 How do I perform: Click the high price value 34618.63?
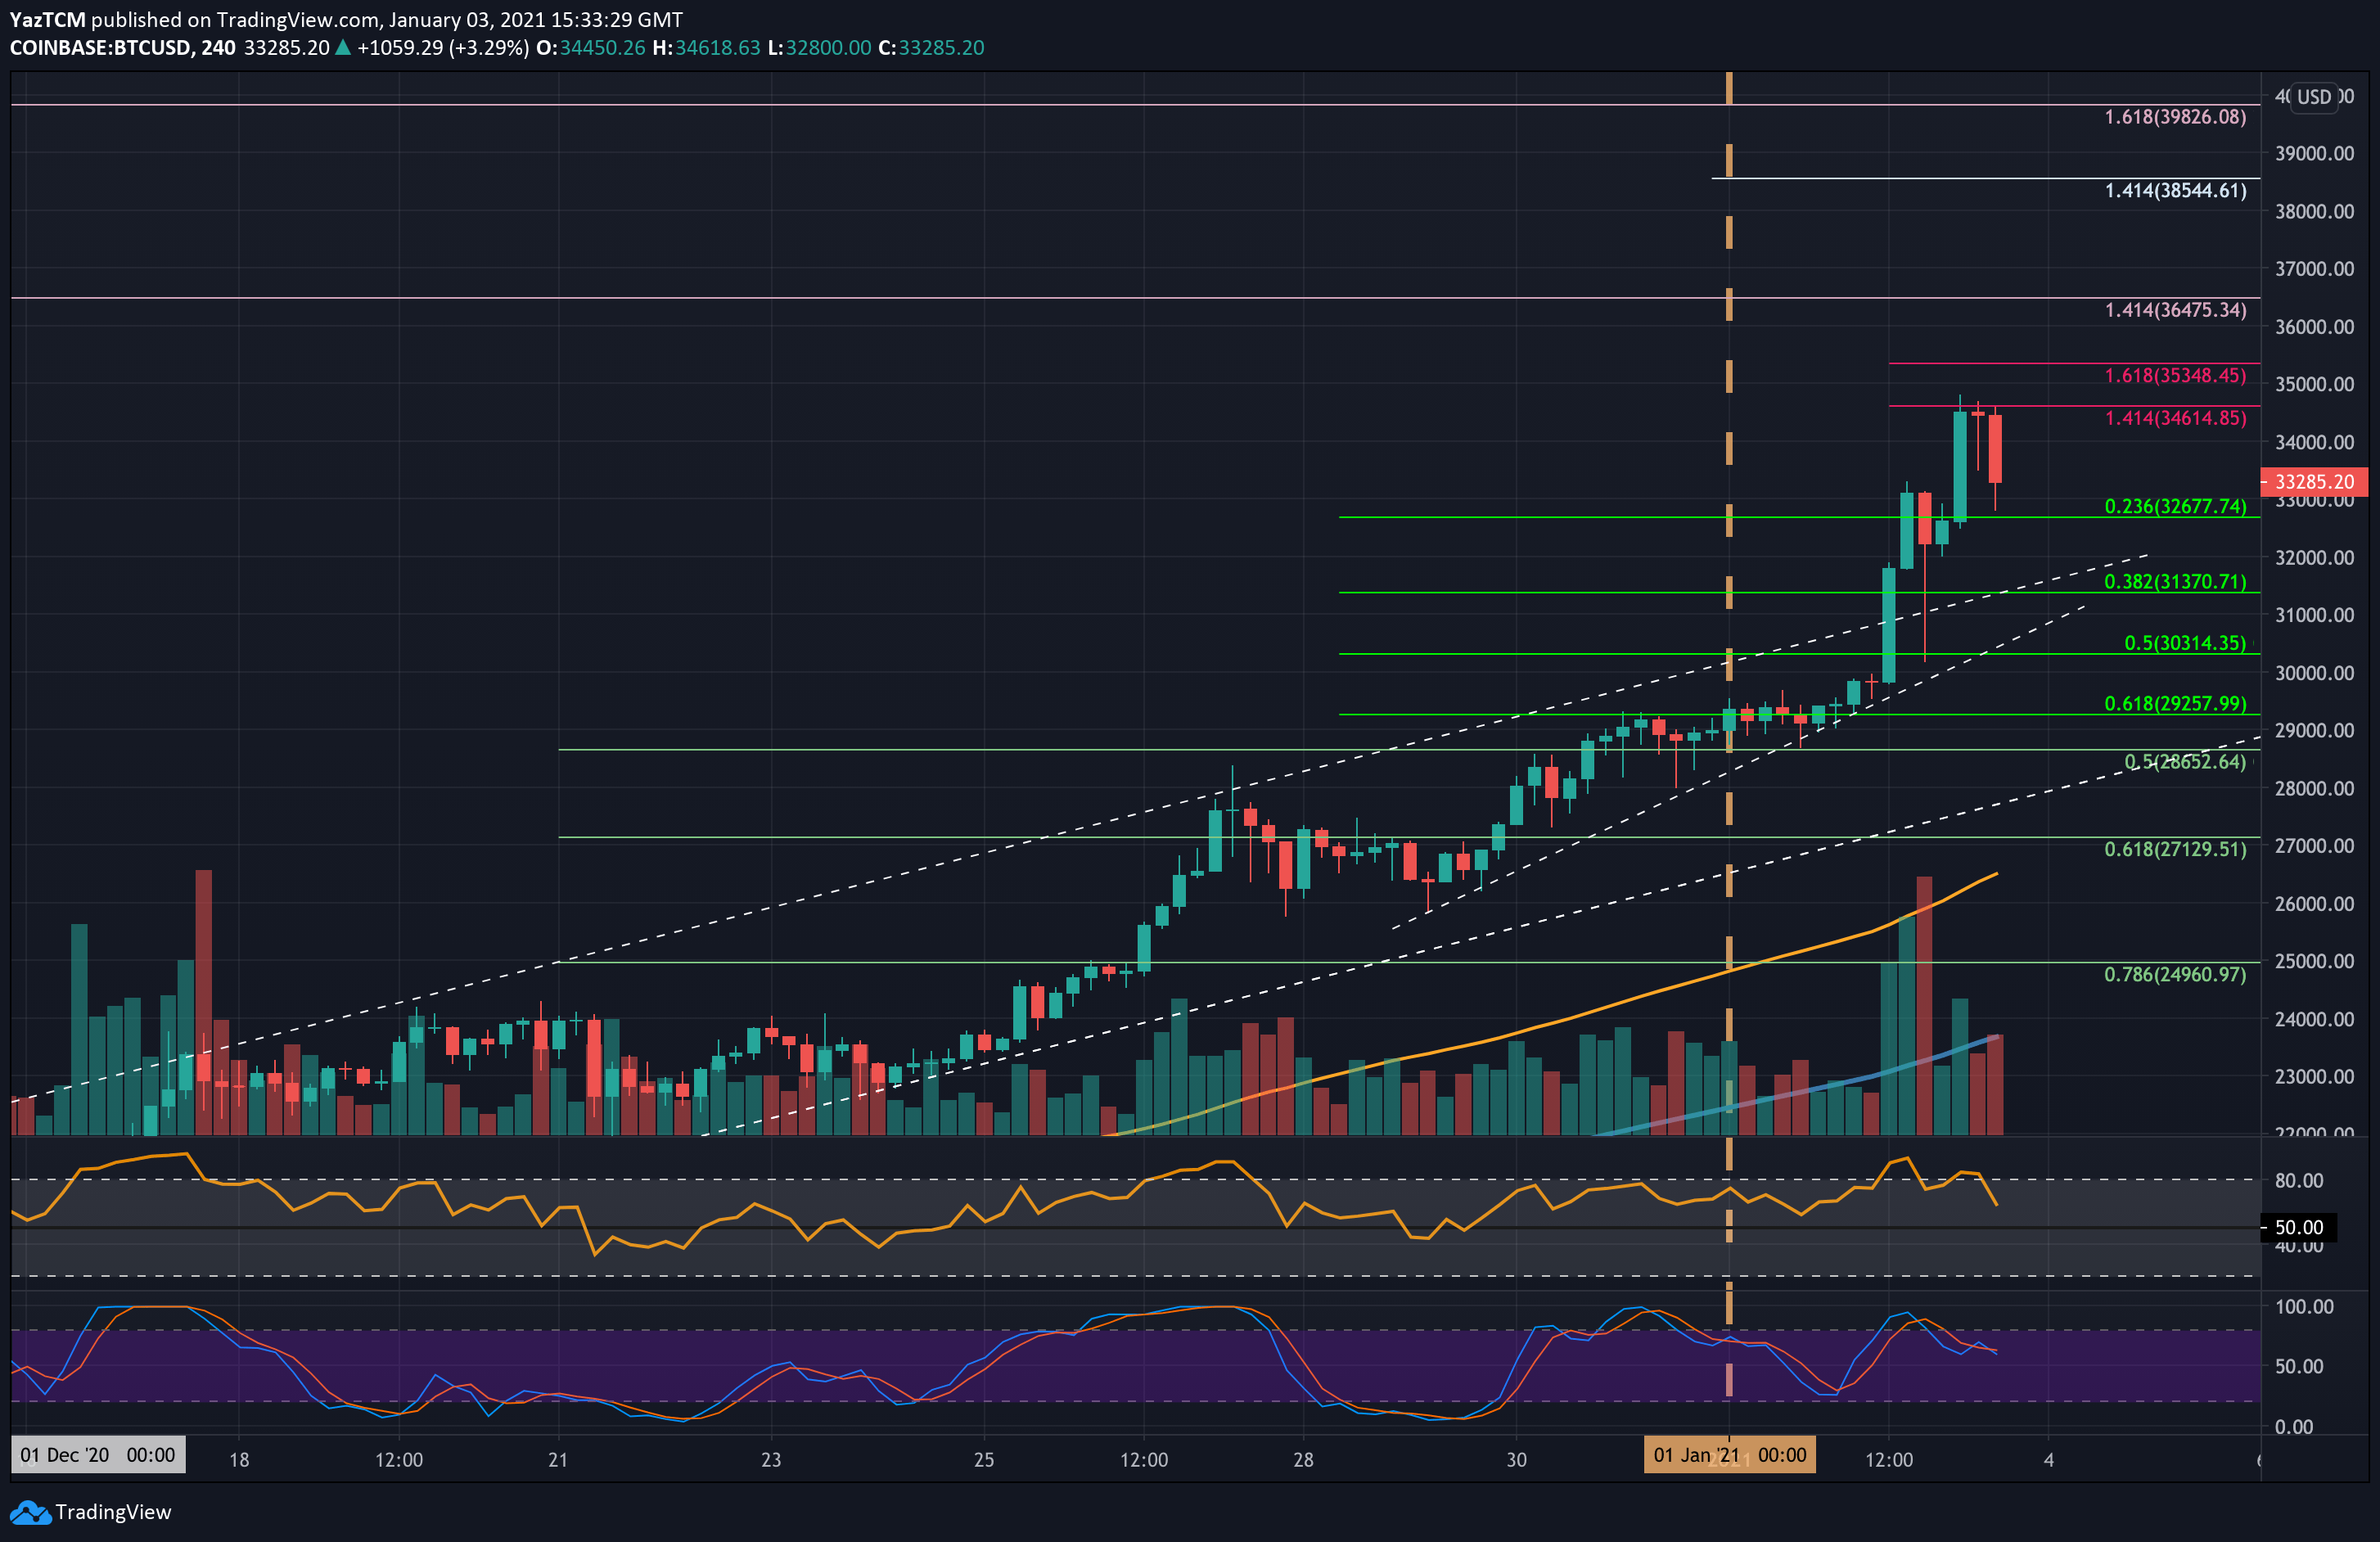(718, 48)
